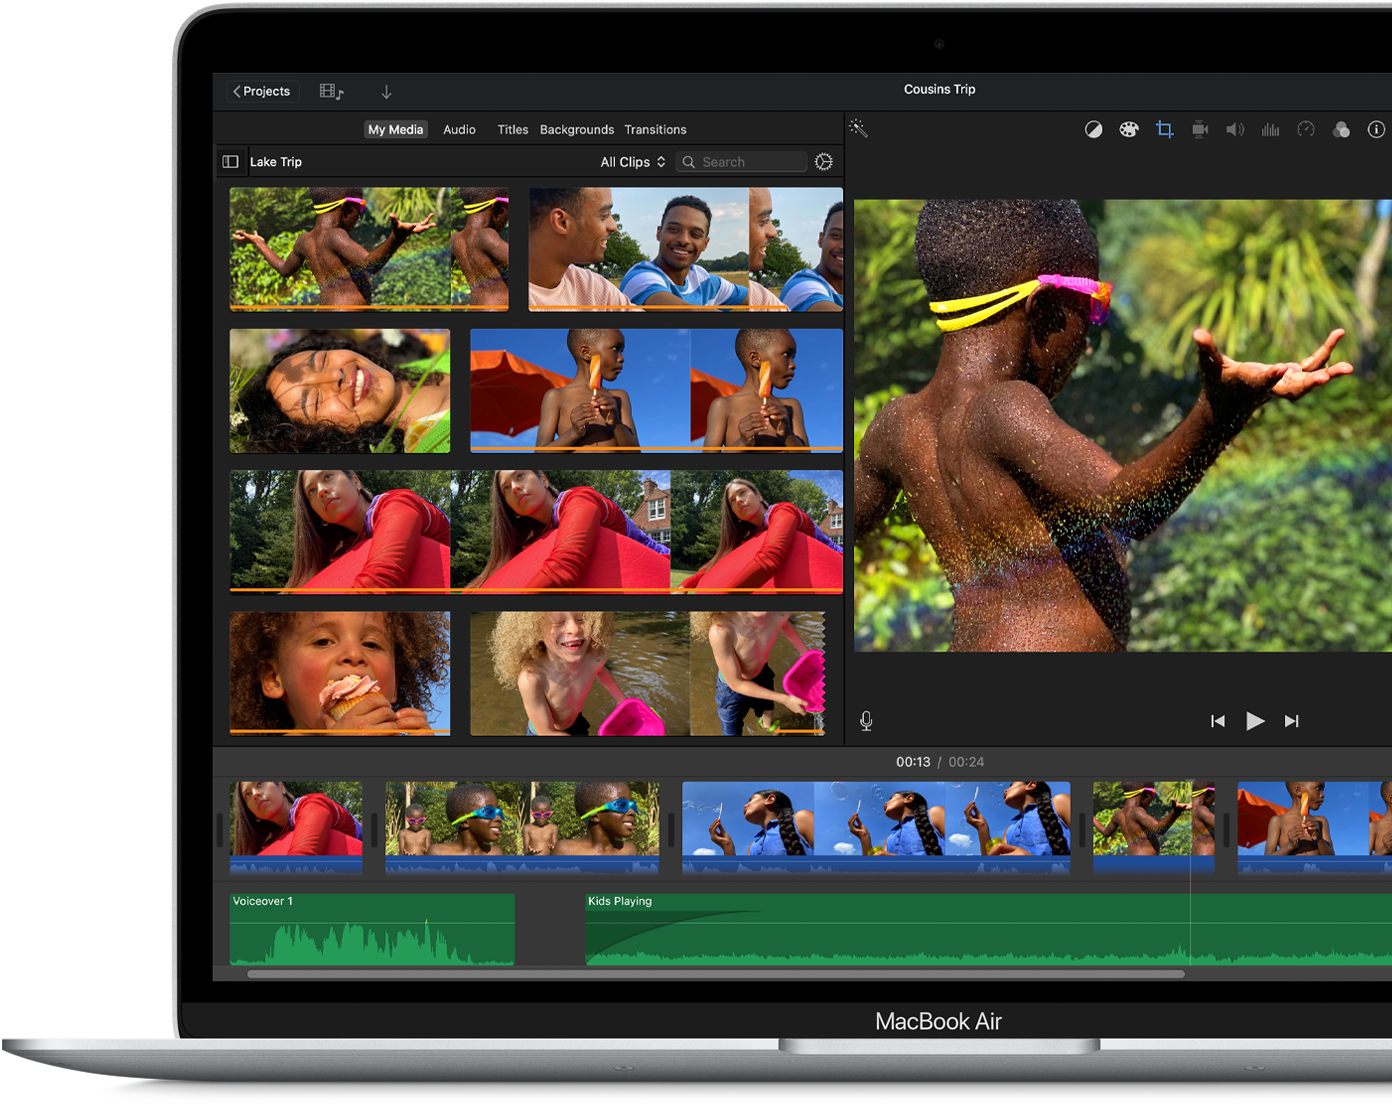The width and height of the screenshot is (1392, 1106).
Task: Go back to Projects
Action: [x=262, y=92]
